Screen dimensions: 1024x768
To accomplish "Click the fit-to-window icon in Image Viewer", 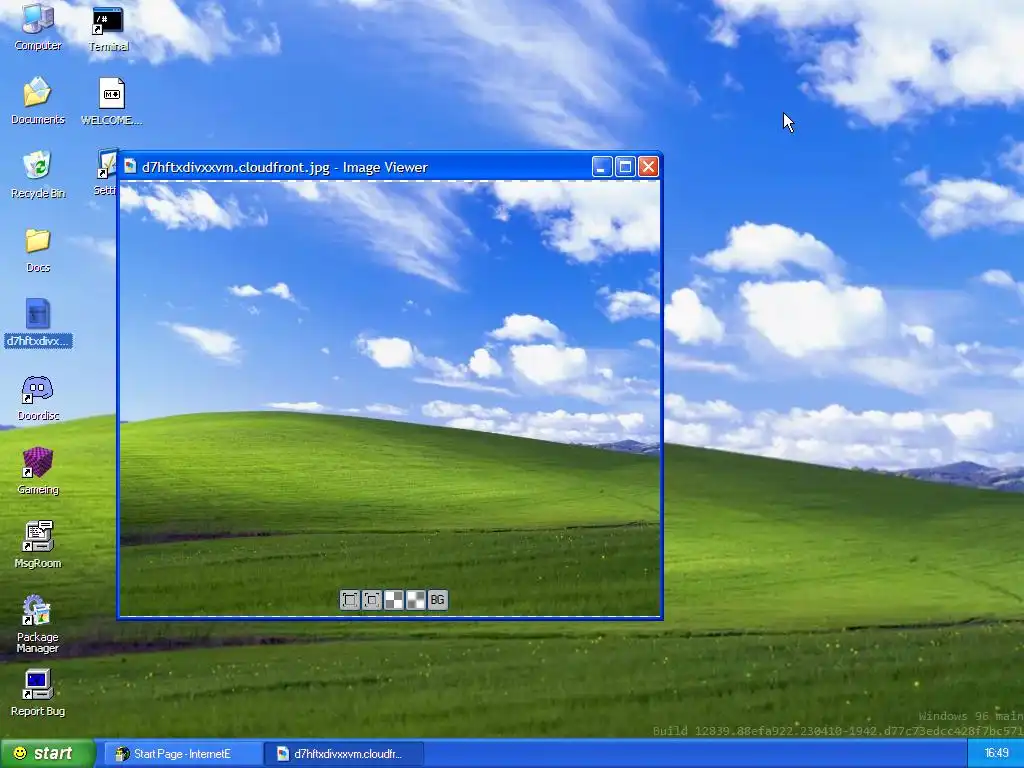I will [350, 600].
